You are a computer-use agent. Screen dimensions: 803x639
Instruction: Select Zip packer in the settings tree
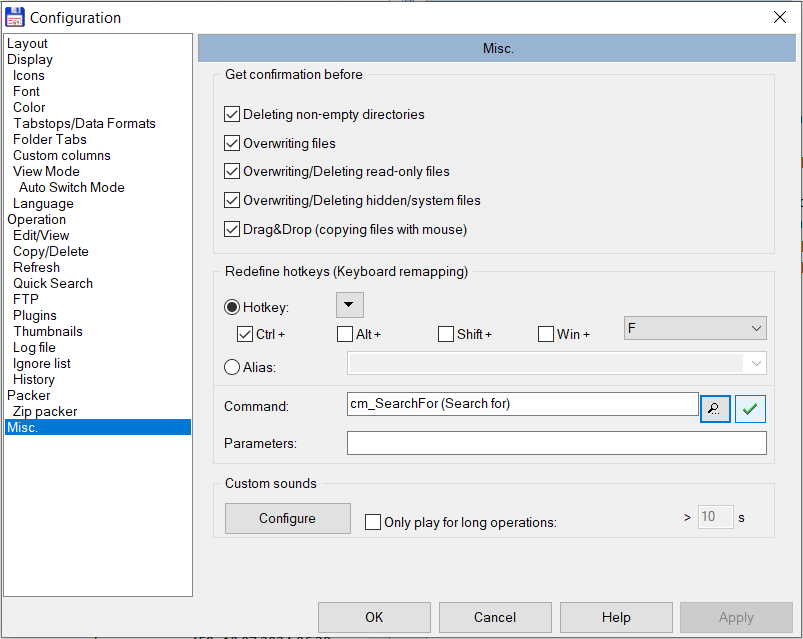45,411
